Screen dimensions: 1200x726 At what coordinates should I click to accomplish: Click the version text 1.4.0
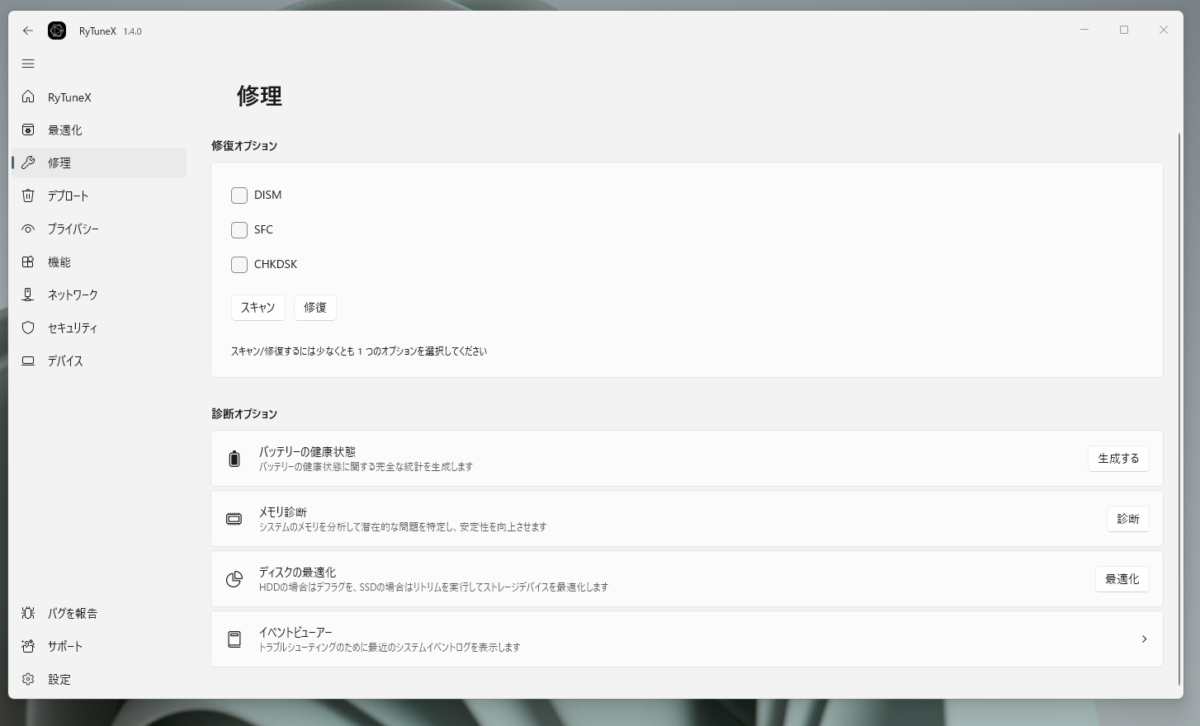click(x=132, y=31)
